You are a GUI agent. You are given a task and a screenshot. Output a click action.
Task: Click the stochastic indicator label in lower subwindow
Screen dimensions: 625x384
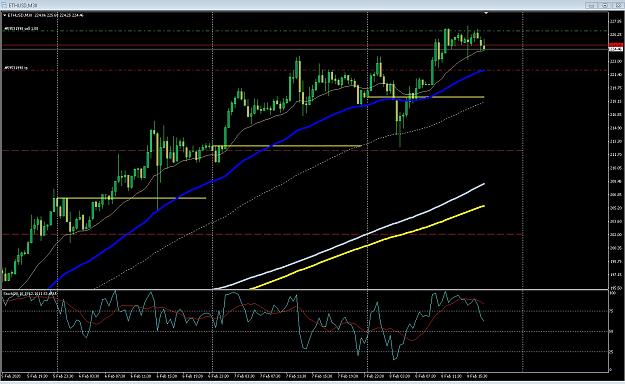(x=30, y=293)
